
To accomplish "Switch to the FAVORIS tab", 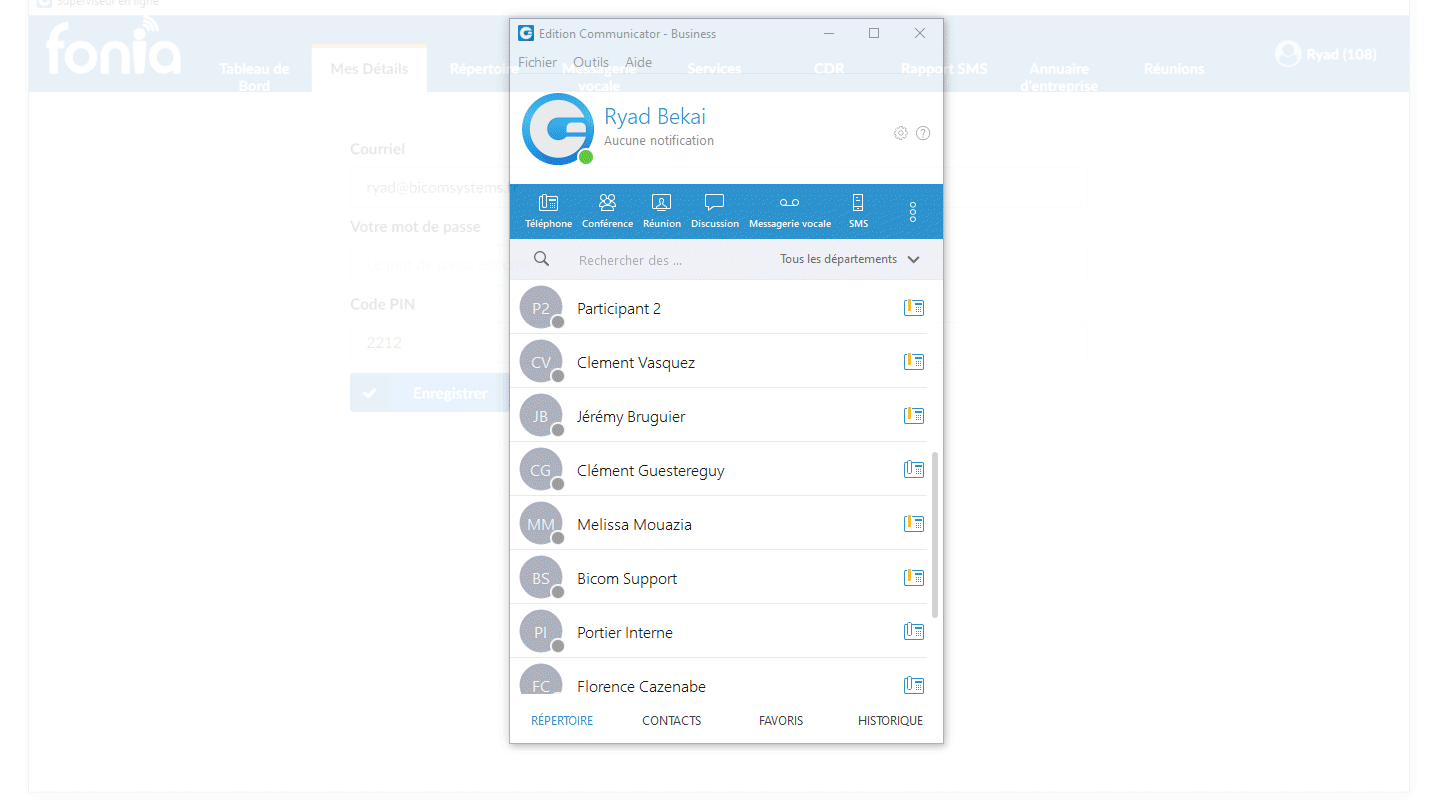I will tap(781, 720).
